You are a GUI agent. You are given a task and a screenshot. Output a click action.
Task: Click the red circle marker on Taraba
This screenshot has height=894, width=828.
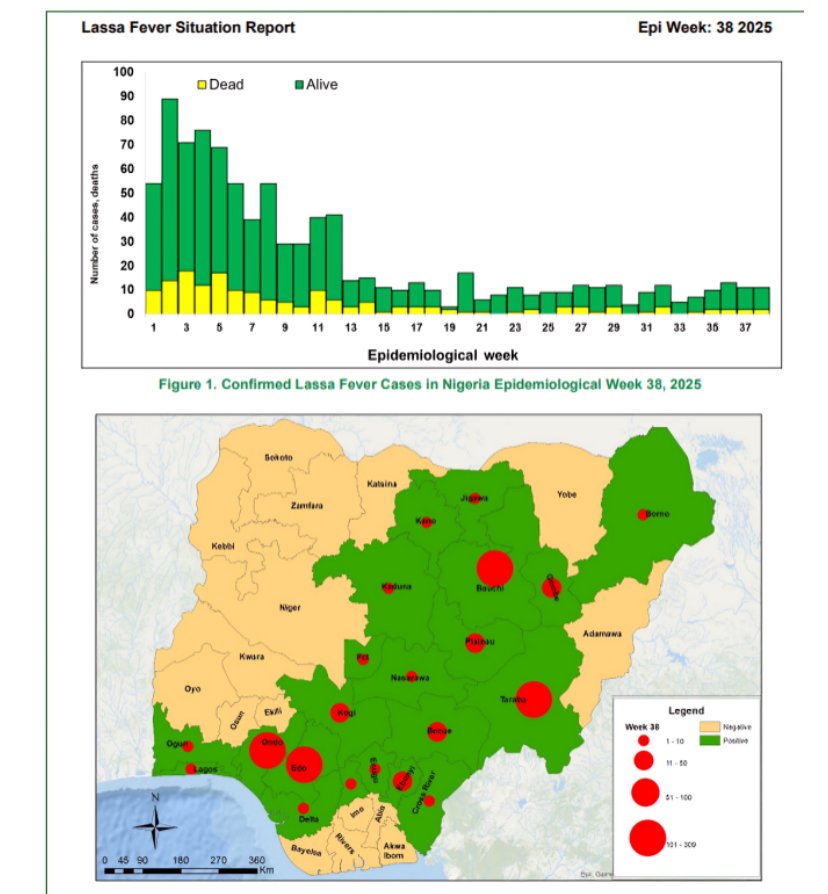pos(534,699)
